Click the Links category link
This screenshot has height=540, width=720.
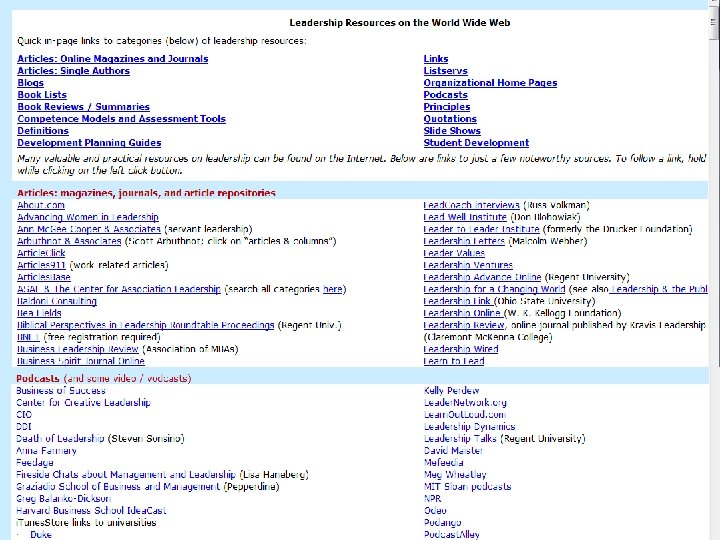click(x=436, y=59)
